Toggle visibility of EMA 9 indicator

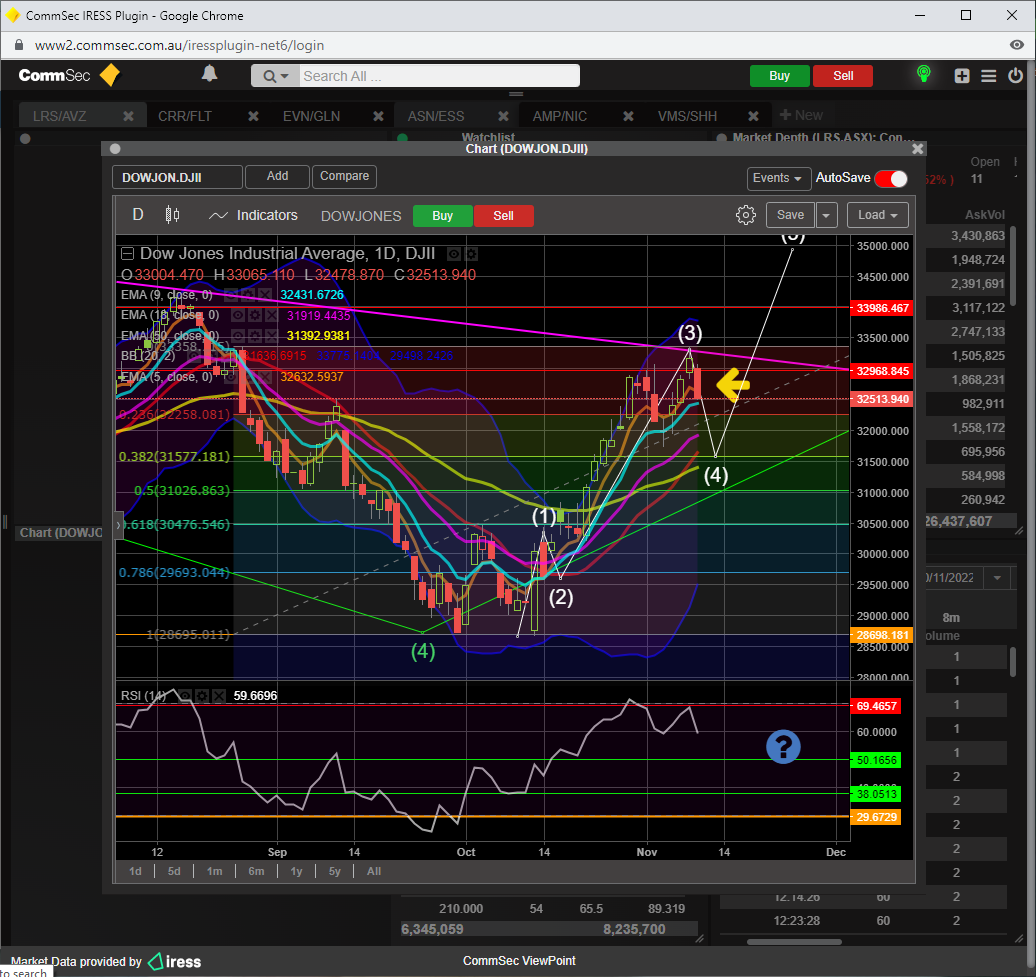pyautogui.click(x=230, y=295)
